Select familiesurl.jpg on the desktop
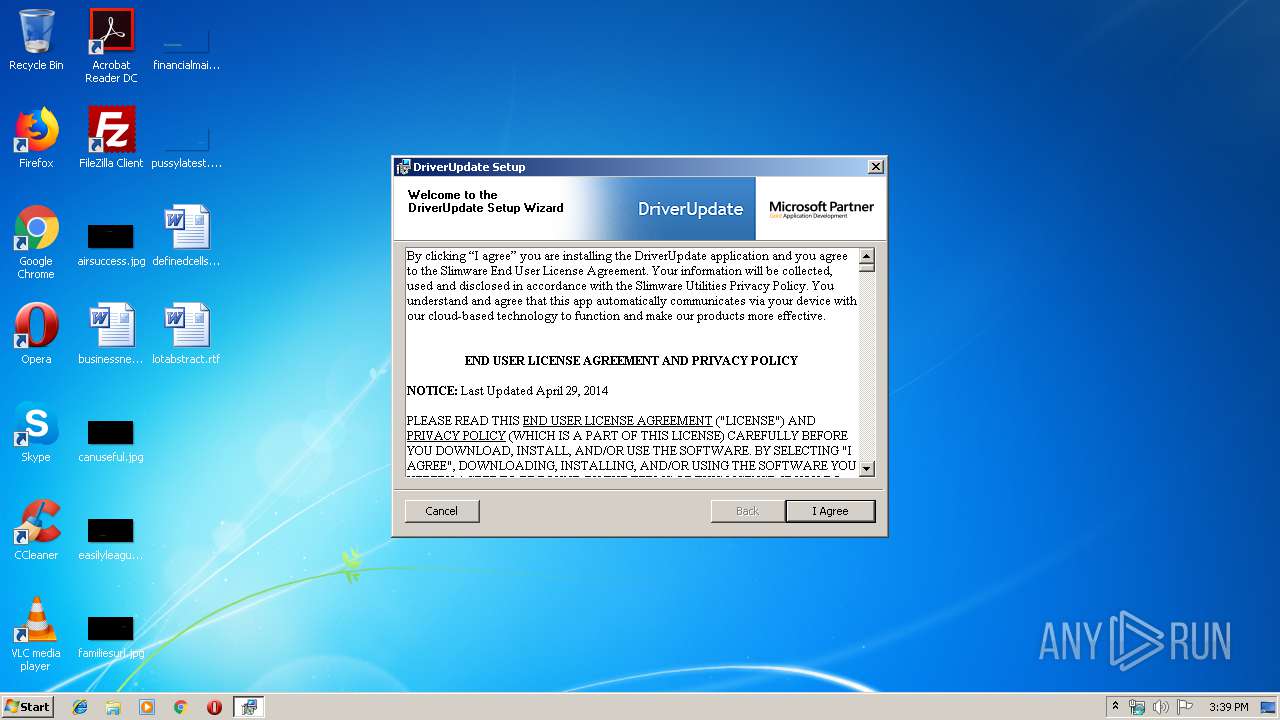This screenshot has width=1280, height=720. coord(111,637)
